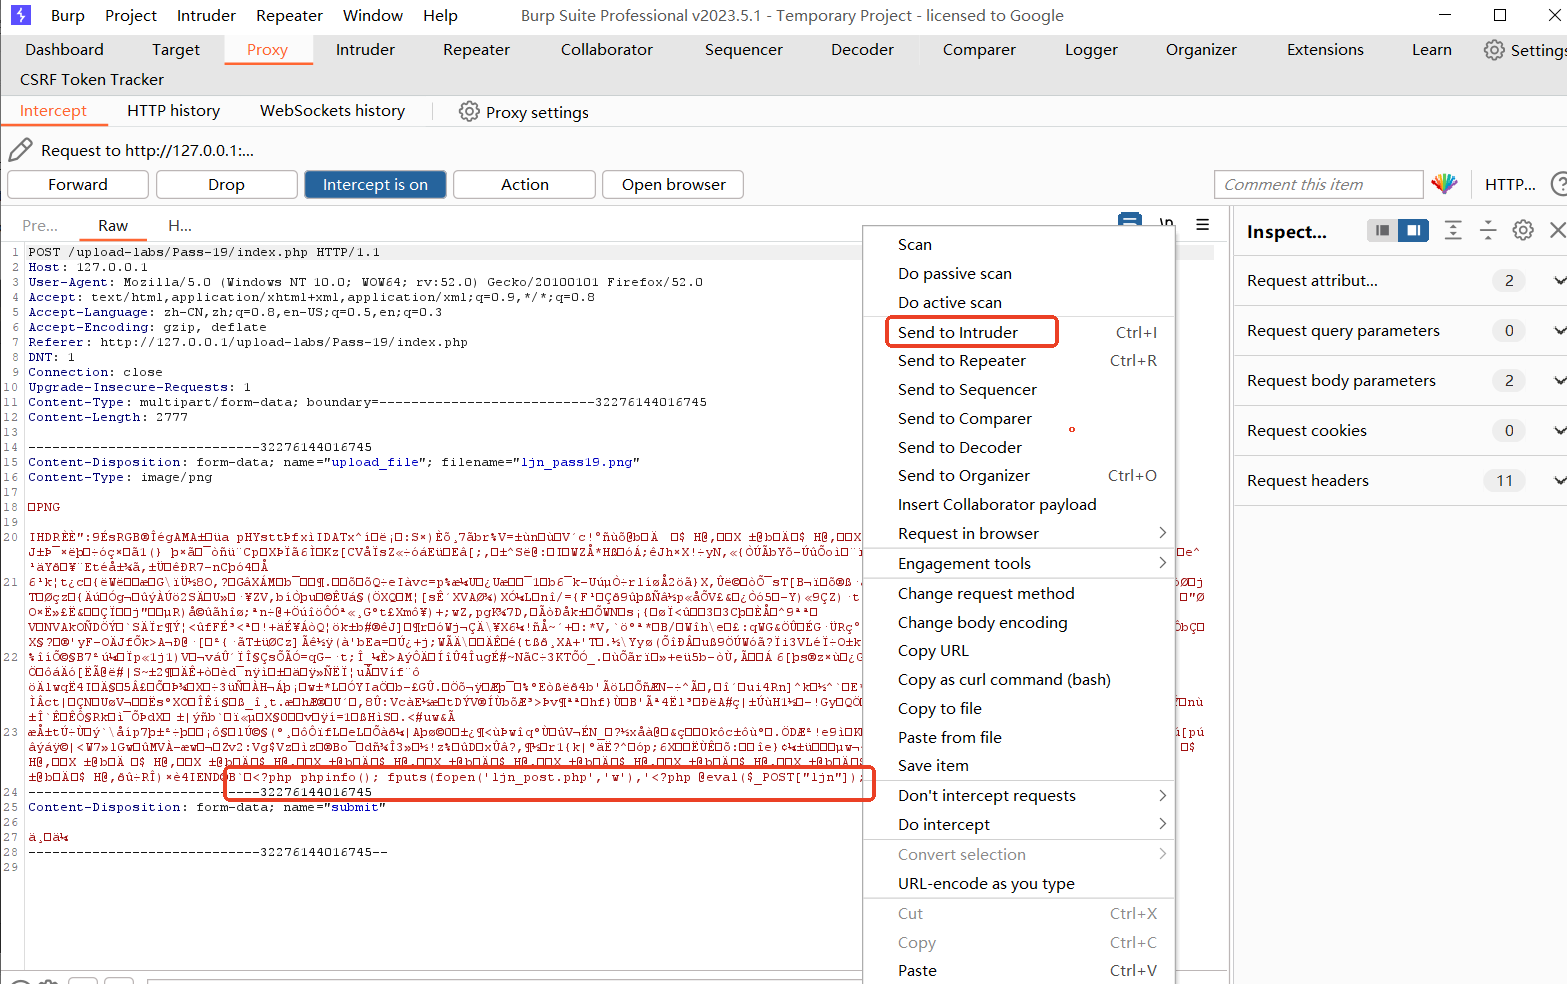Image resolution: width=1567 pixels, height=984 pixels.
Task: Click the Burp Suite logo icon
Action: (x=20, y=15)
